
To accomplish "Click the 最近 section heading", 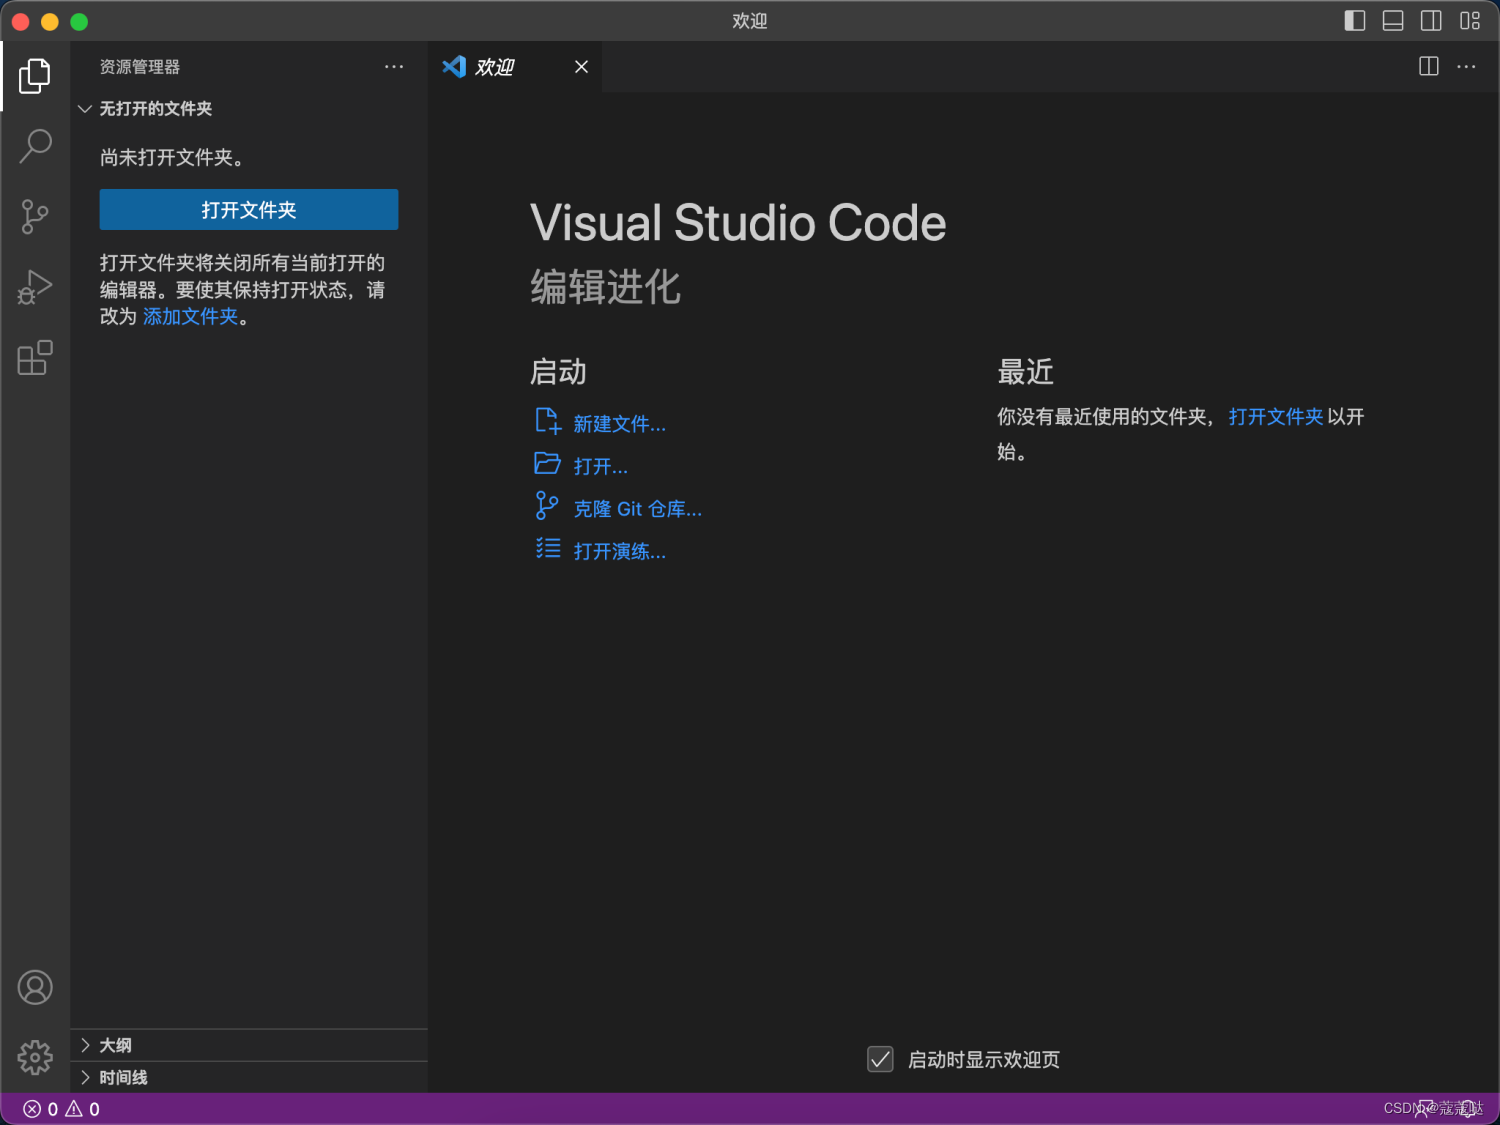I will tap(1026, 372).
